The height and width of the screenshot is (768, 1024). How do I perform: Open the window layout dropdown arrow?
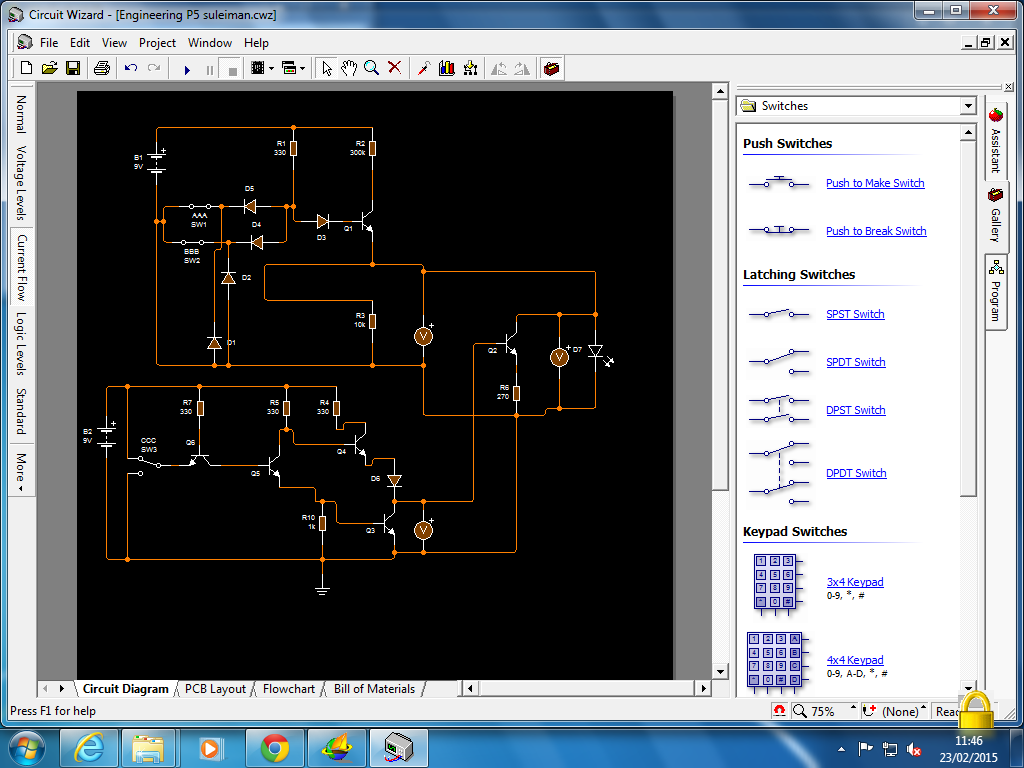click(302, 69)
